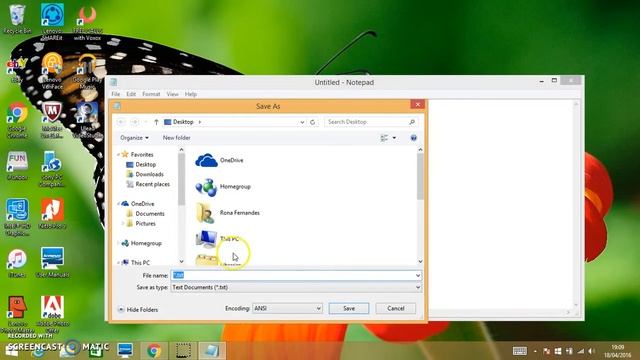Screen dimensions: 640x360
Task: Click Desktop breadcrumb chevron in address bar
Action: tap(200, 122)
